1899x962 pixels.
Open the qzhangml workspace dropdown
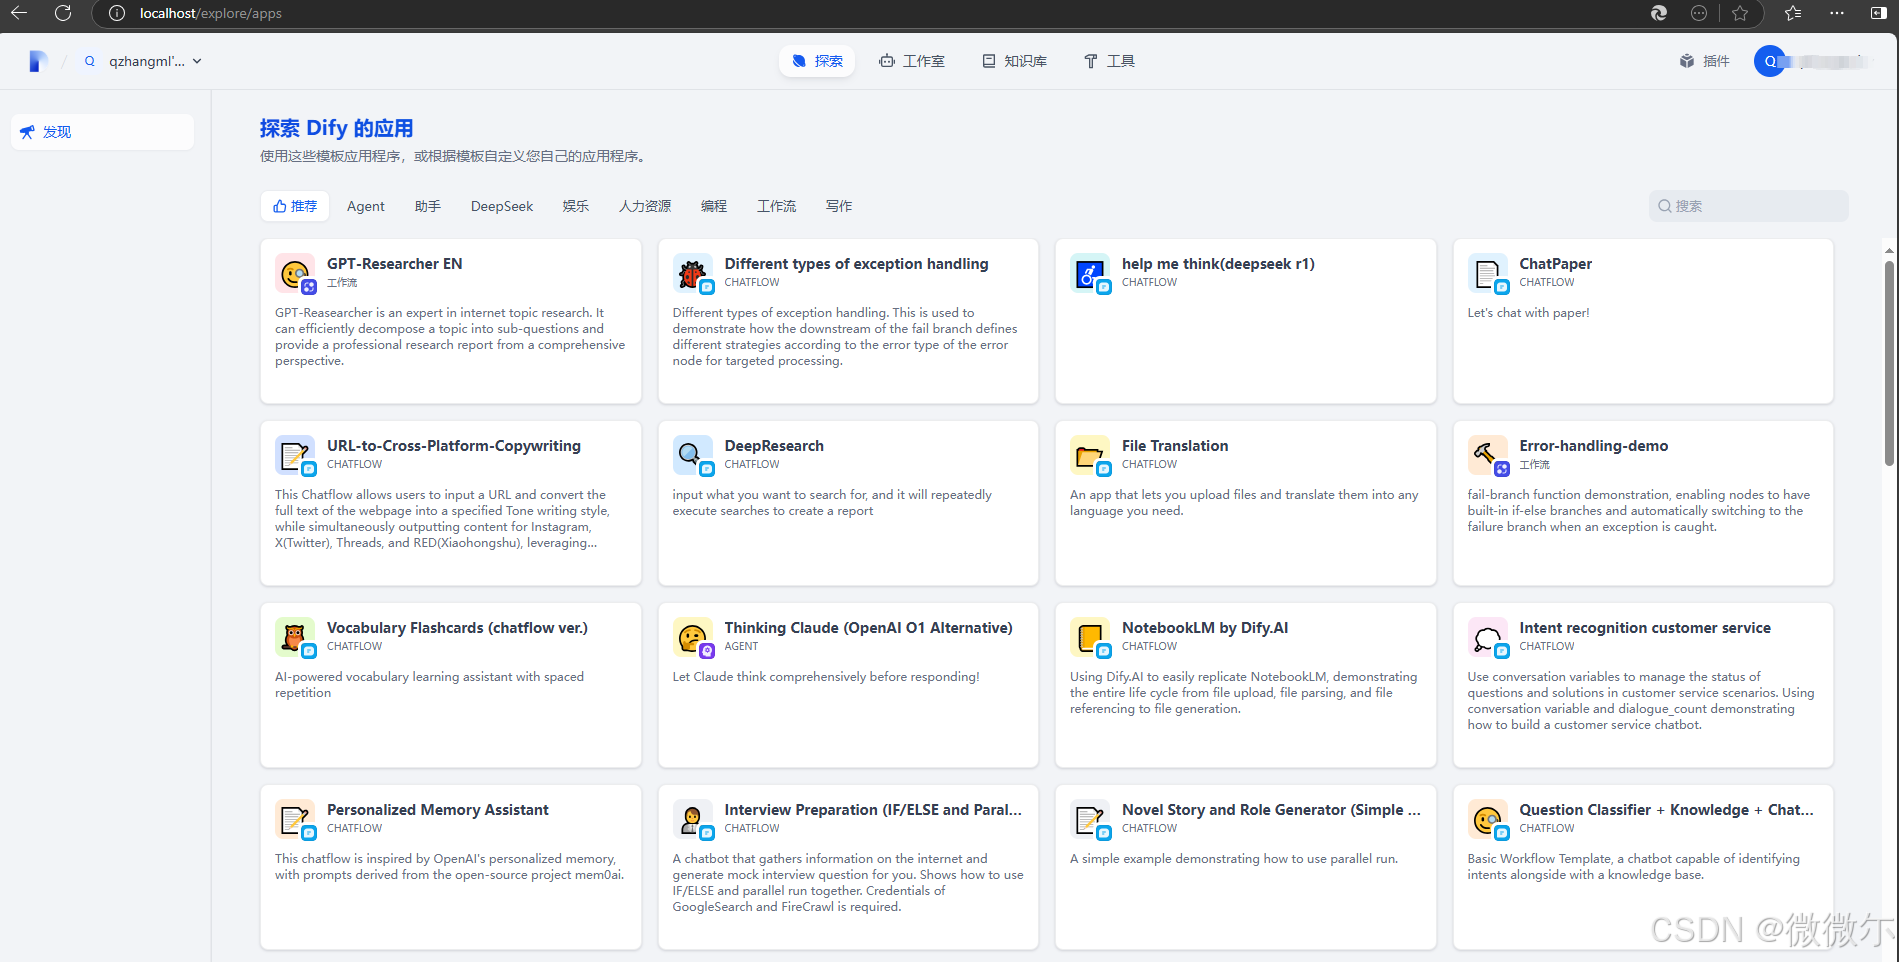coord(143,61)
